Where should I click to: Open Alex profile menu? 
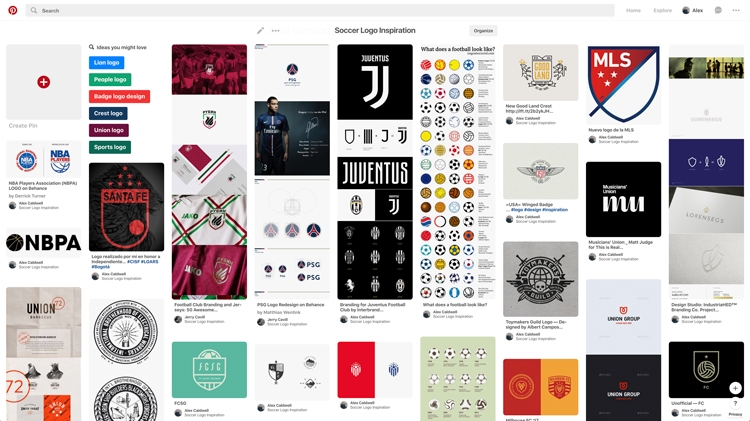[x=693, y=10]
